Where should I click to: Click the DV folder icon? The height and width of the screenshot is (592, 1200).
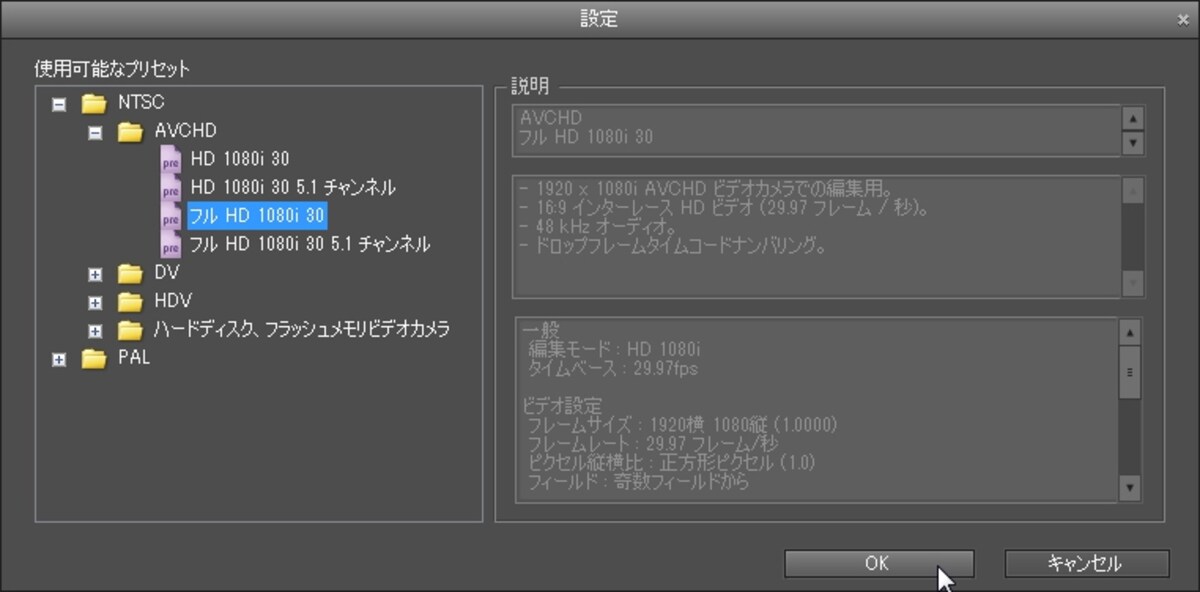[x=130, y=272]
